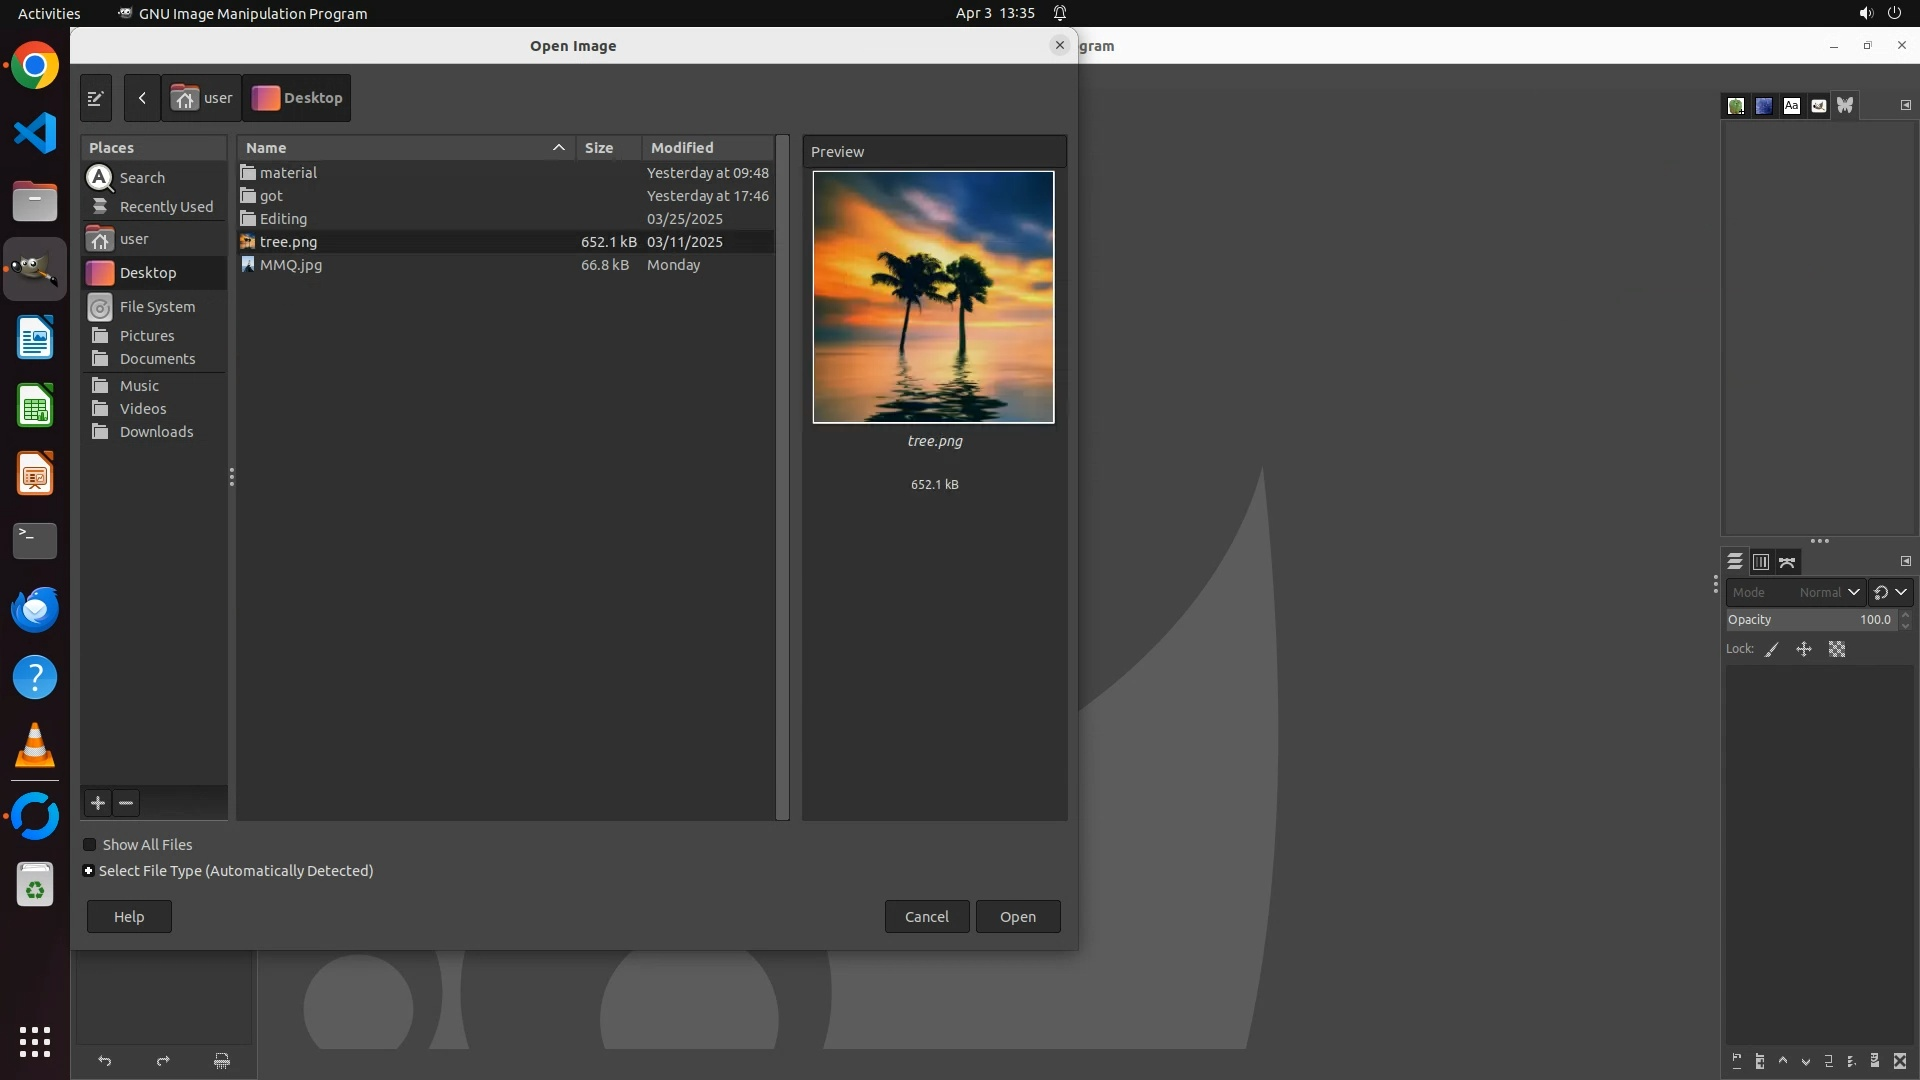
Task: Toggle lock alpha channel checkerboard icon
Action: 1837,650
